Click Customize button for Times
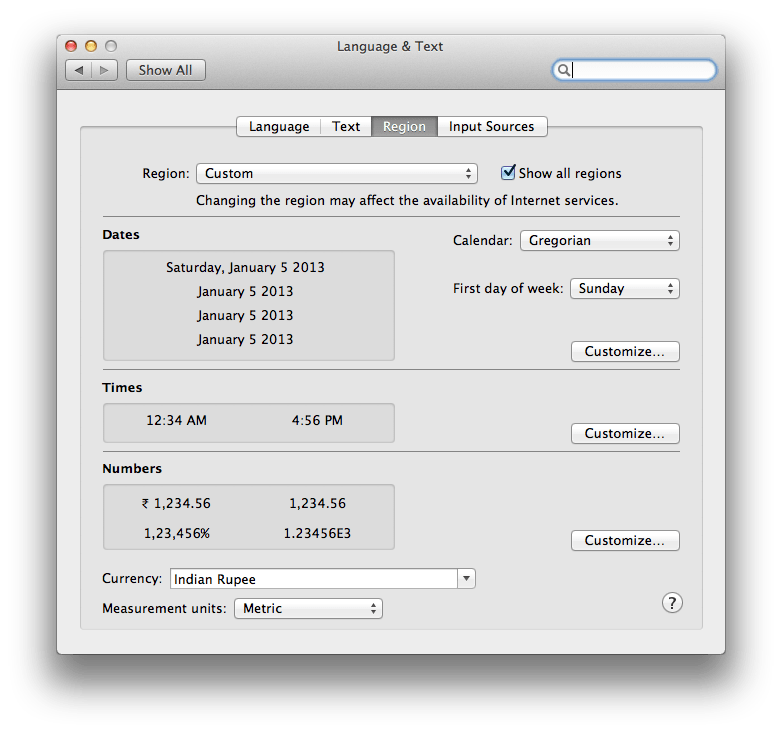The image size is (782, 733). coord(625,433)
